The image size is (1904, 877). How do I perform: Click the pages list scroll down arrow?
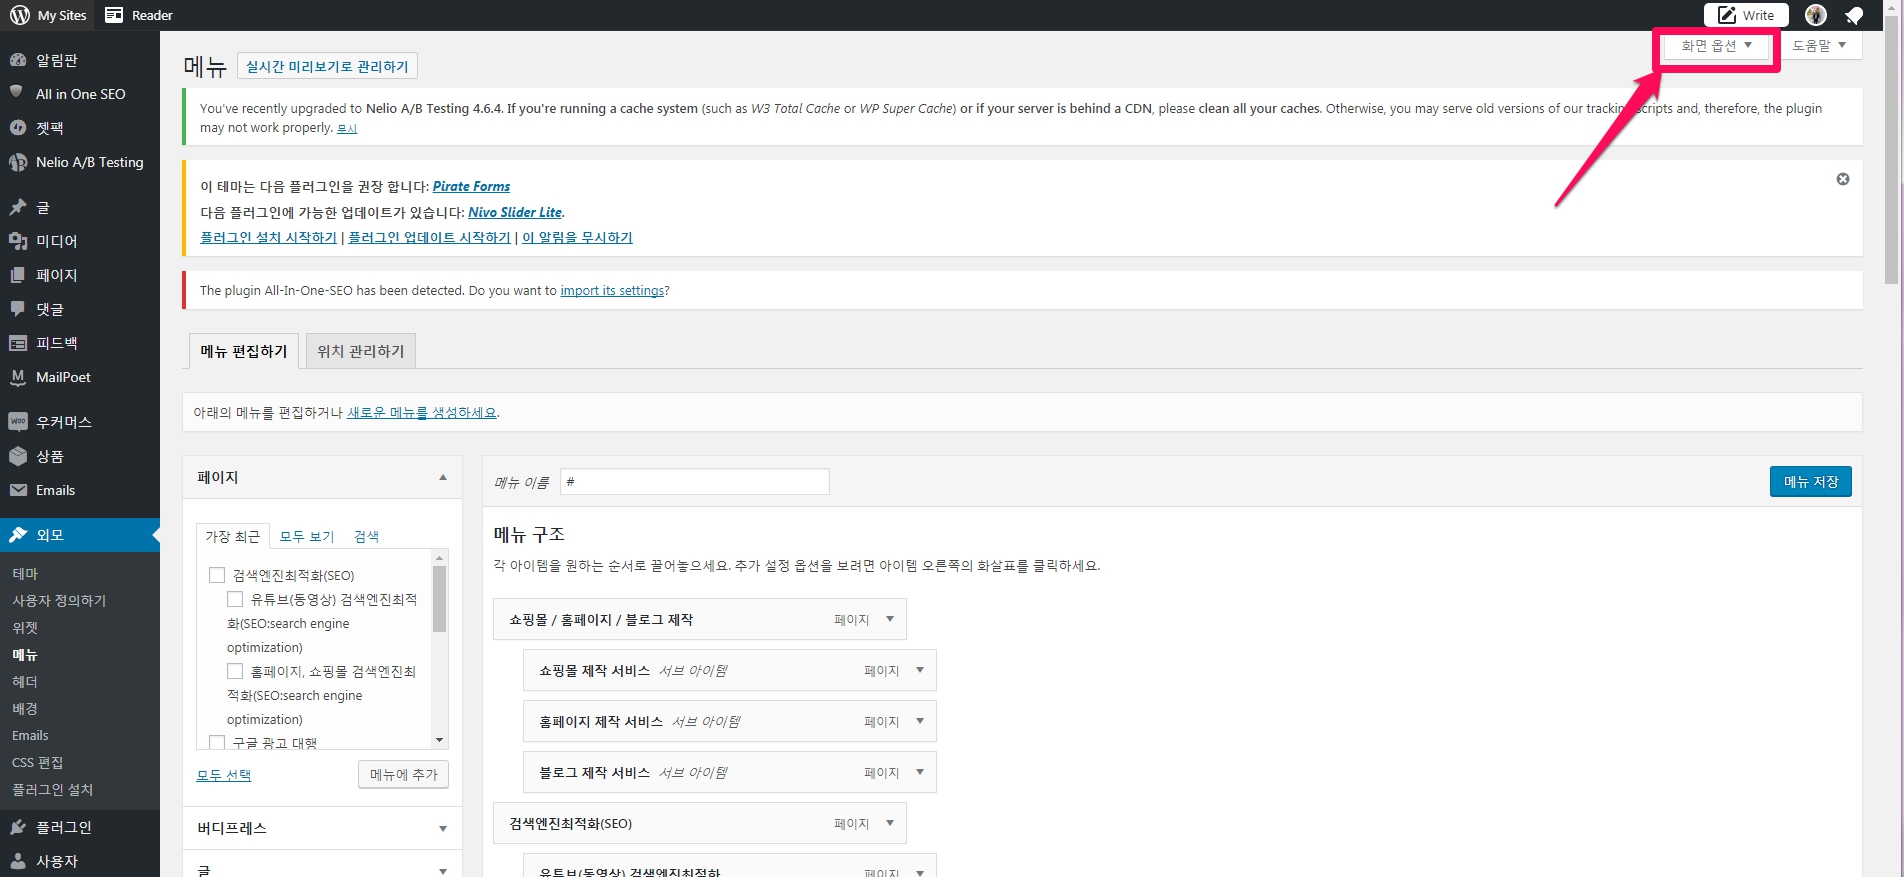click(439, 740)
